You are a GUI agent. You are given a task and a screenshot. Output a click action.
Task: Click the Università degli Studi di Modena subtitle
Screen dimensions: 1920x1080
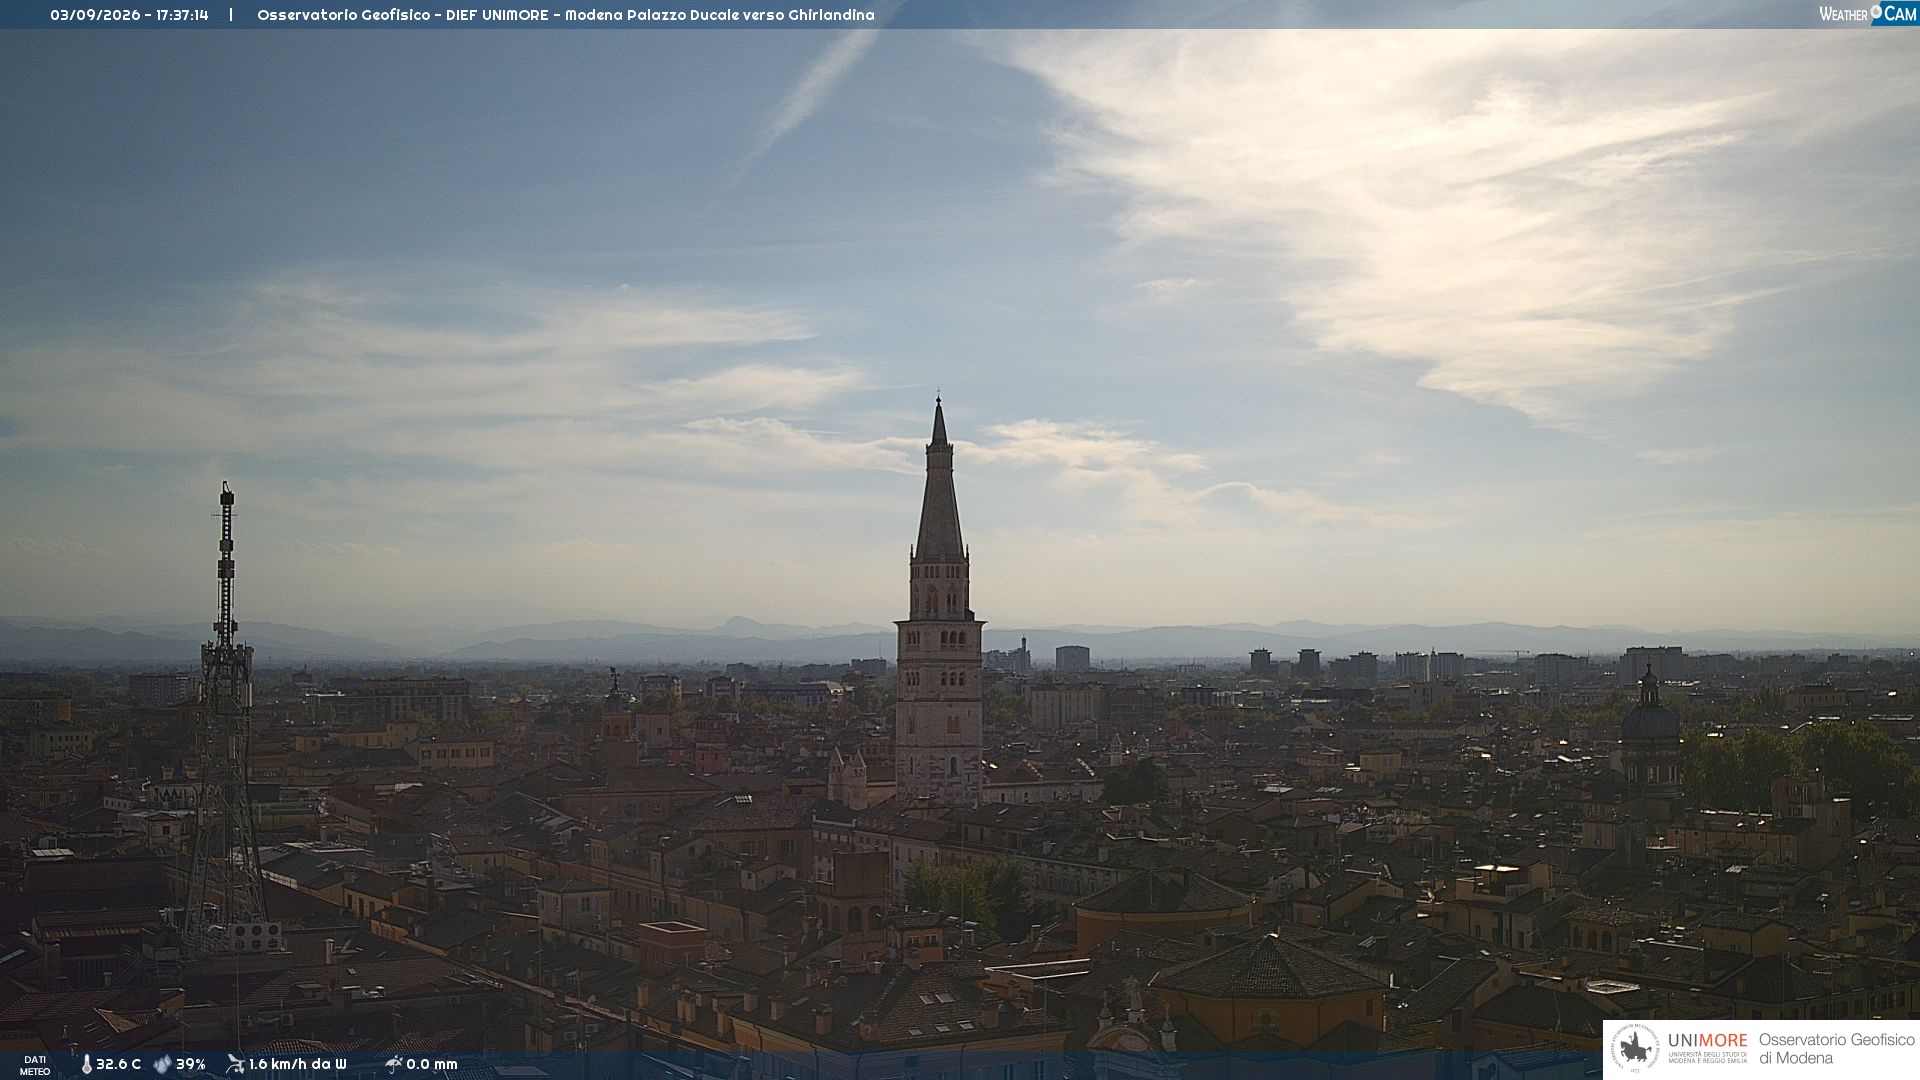(1708, 1057)
